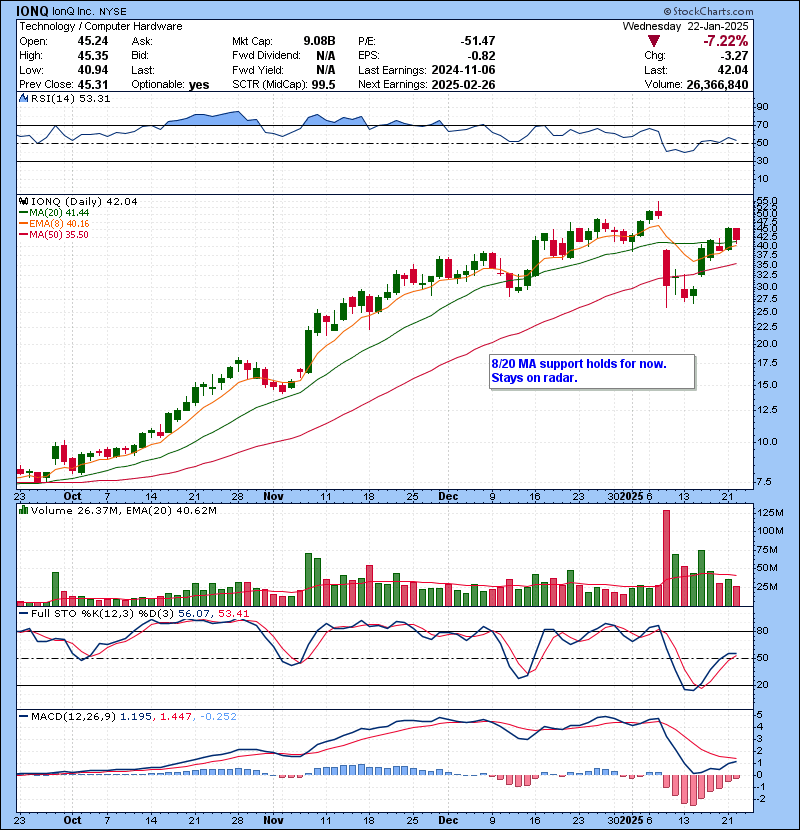The width and height of the screenshot is (800, 830).
Task: Click the volume bars icon beside Volume label
Action: click(x=23, y=510)
